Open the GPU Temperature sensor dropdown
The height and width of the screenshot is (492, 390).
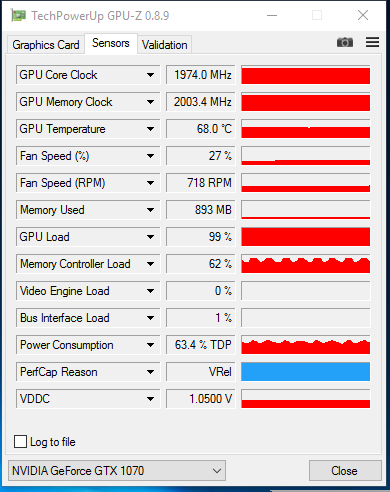pos(151,129)
